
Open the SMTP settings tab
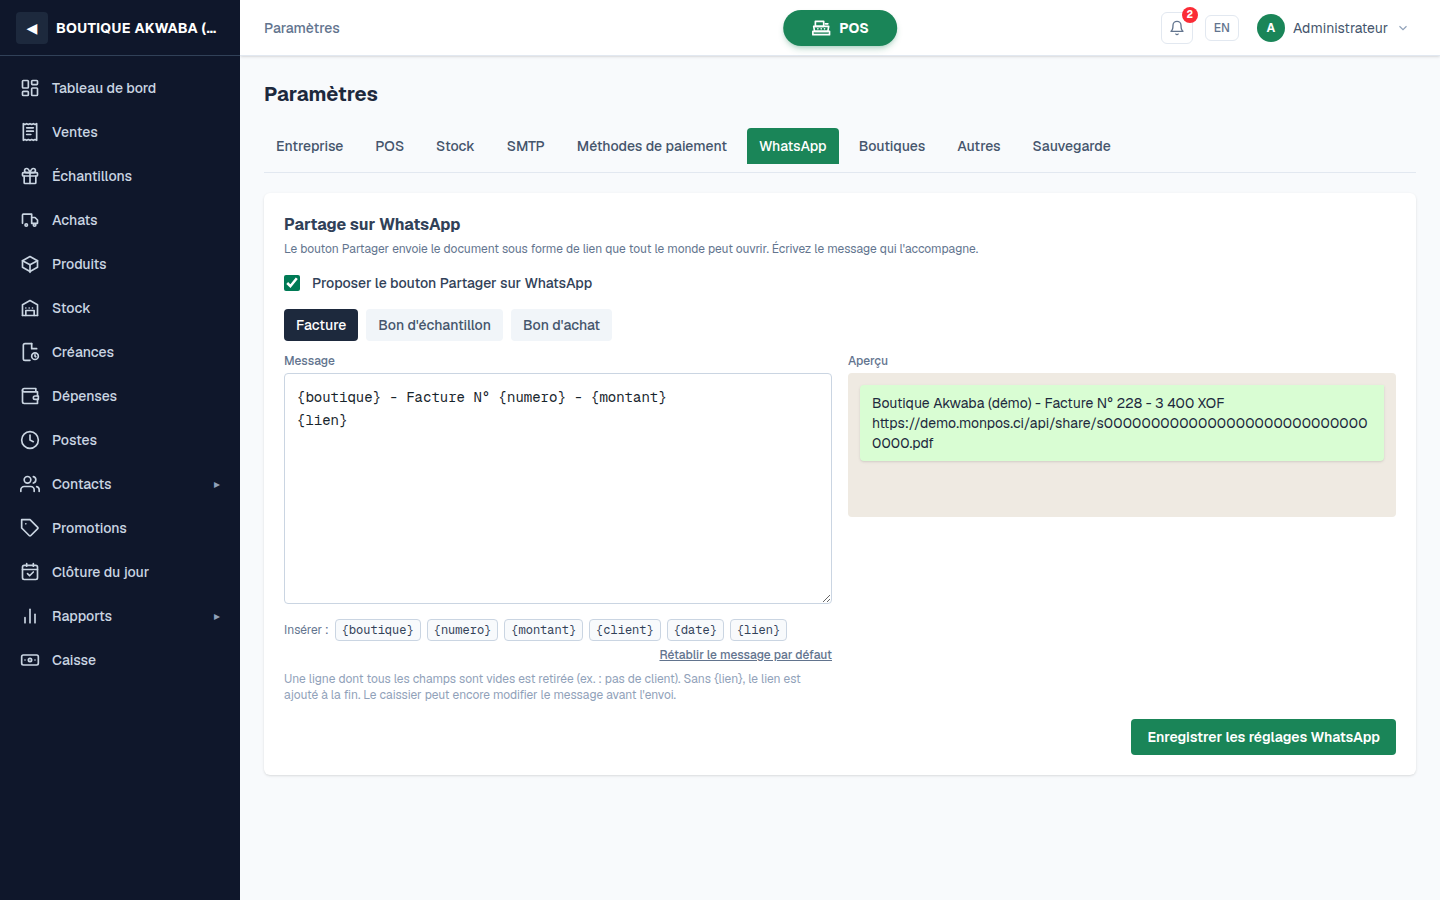click(526, 146)
